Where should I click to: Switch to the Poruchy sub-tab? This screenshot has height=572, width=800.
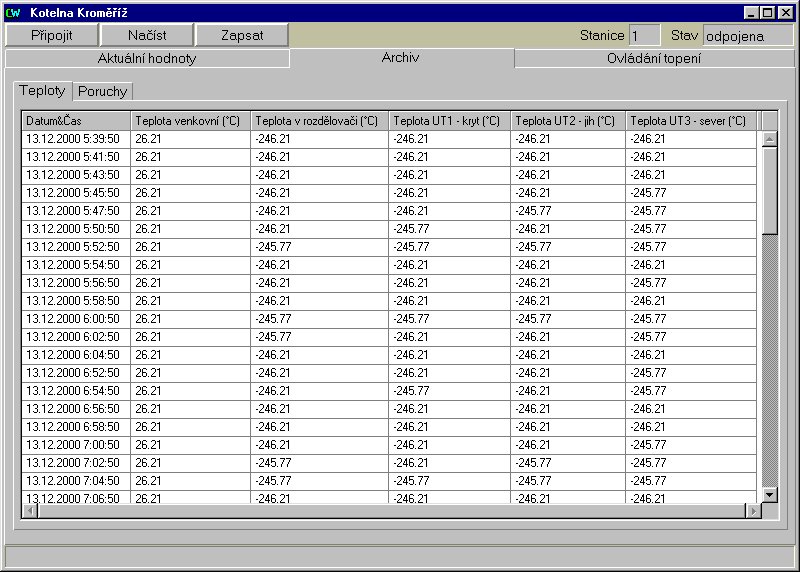coord(102,92)
